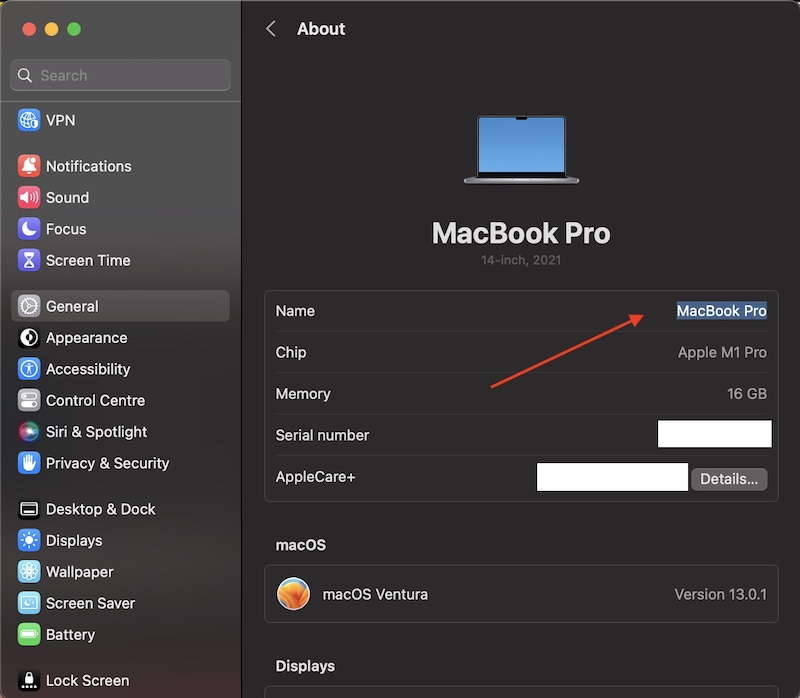This screenshot has width=800, height=698.
Task: Open Accessibility via its icon
Action: 29,369
